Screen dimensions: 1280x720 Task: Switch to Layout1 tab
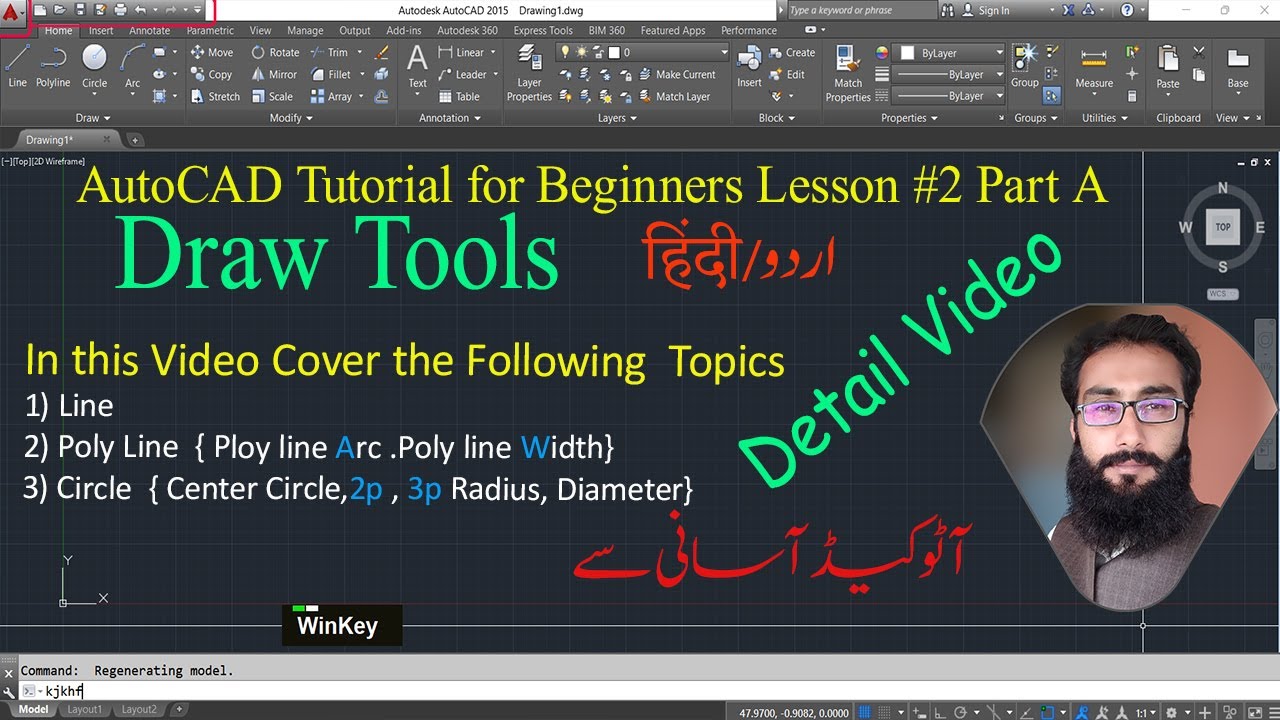[x=84, y=709]
